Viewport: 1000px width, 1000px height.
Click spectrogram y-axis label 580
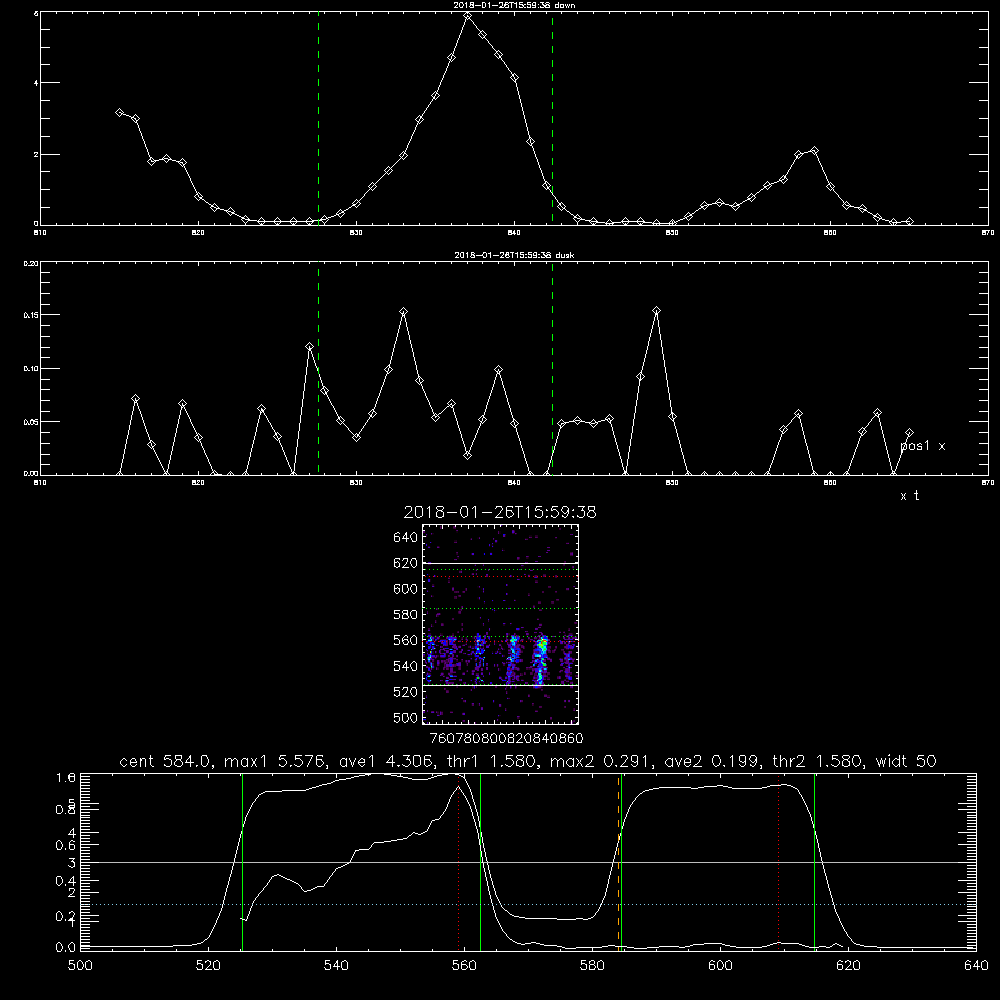tap(406, 615)
